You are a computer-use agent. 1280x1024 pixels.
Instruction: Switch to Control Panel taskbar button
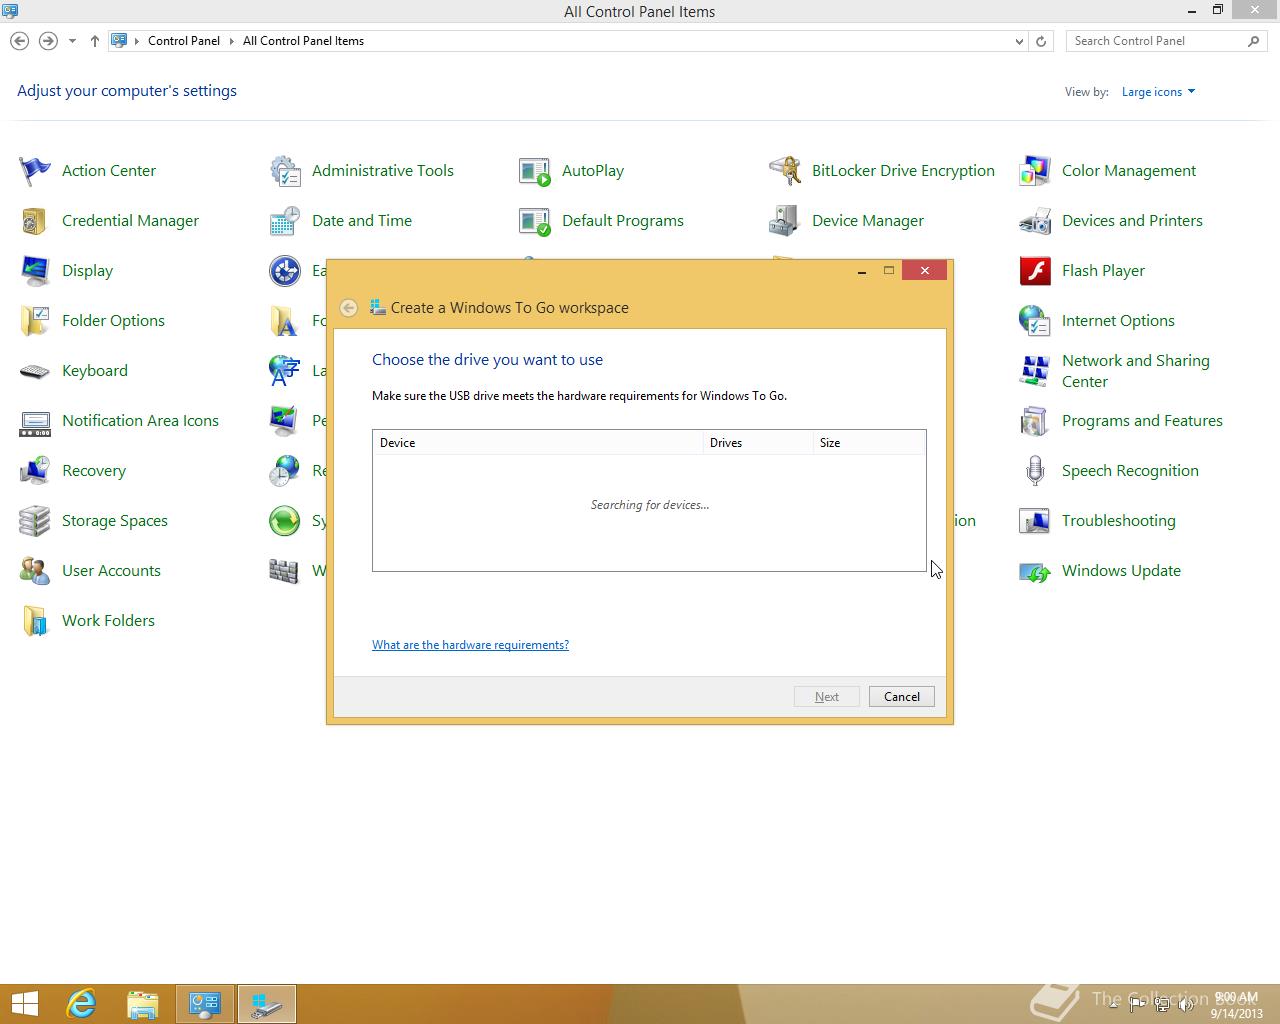[x=205, y=1004]
